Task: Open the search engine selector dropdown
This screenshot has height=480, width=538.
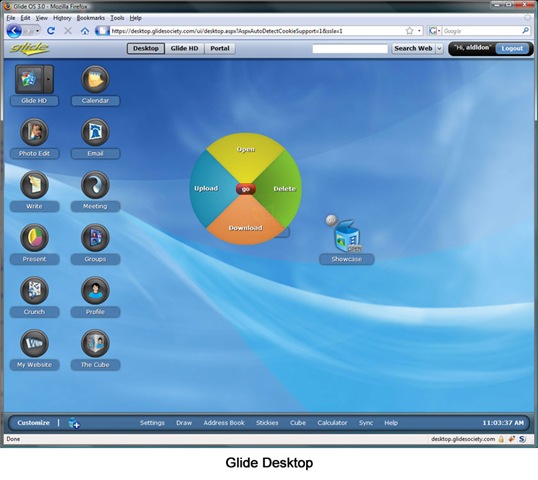Action: pyautogui.click(x=434, y=31)
